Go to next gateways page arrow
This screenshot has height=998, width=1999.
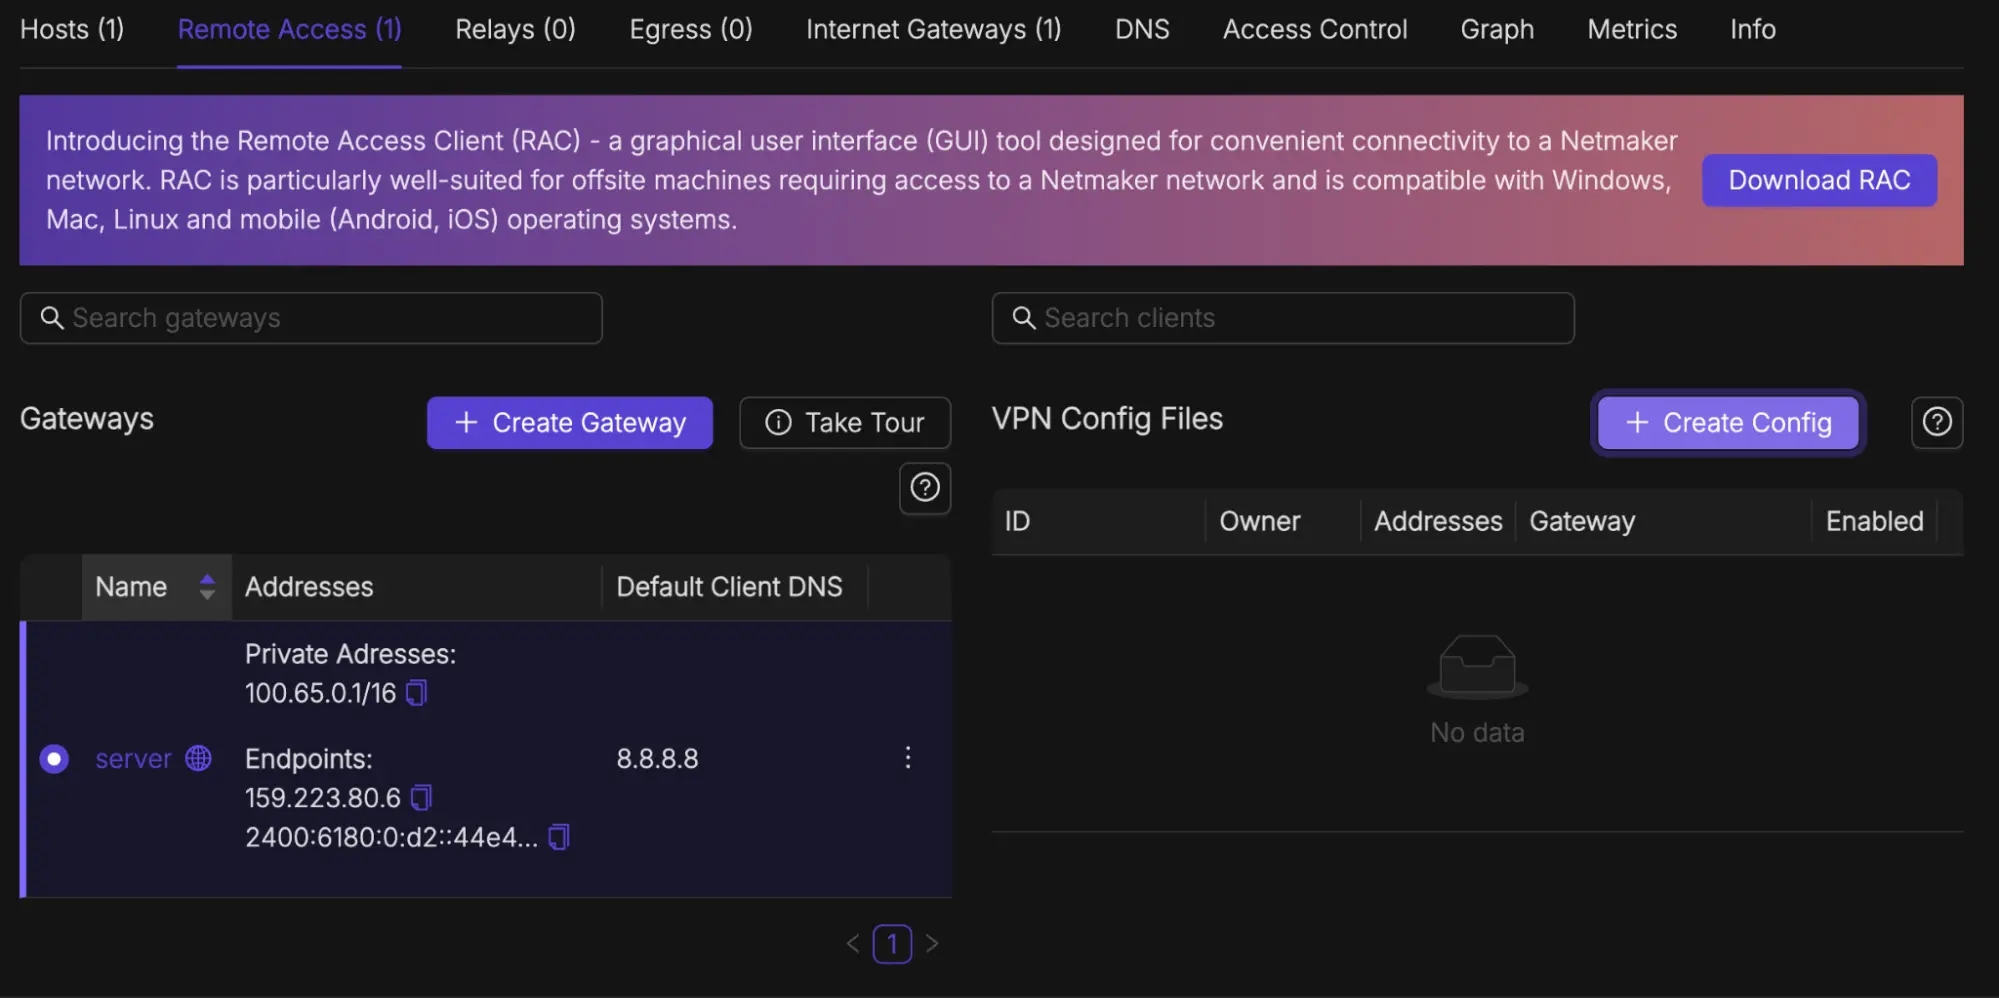pos(932,944)
